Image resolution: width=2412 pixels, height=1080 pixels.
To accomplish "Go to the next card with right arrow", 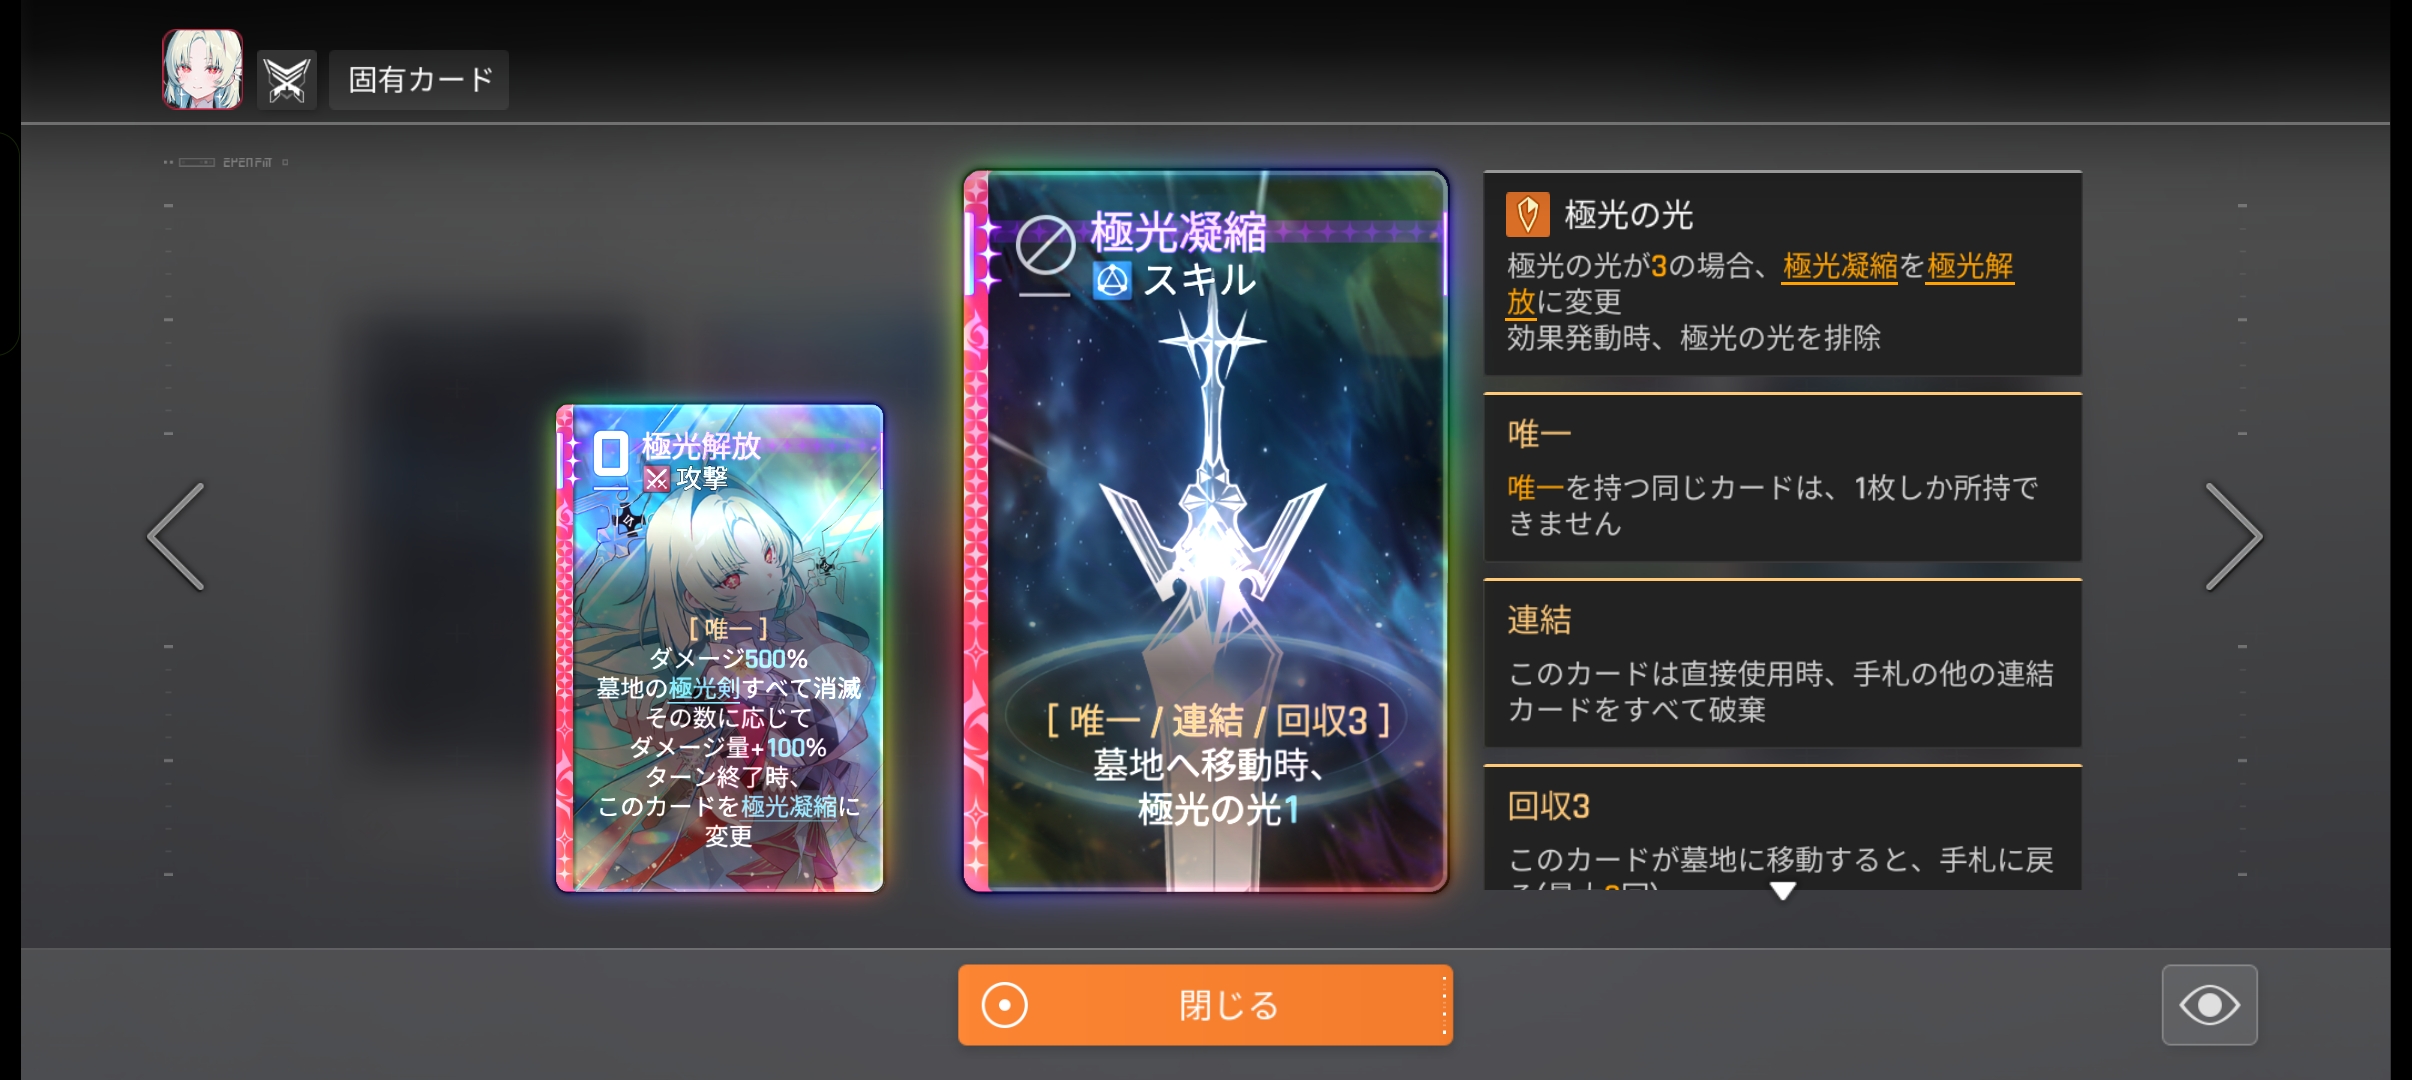I will coord(2234,537).
